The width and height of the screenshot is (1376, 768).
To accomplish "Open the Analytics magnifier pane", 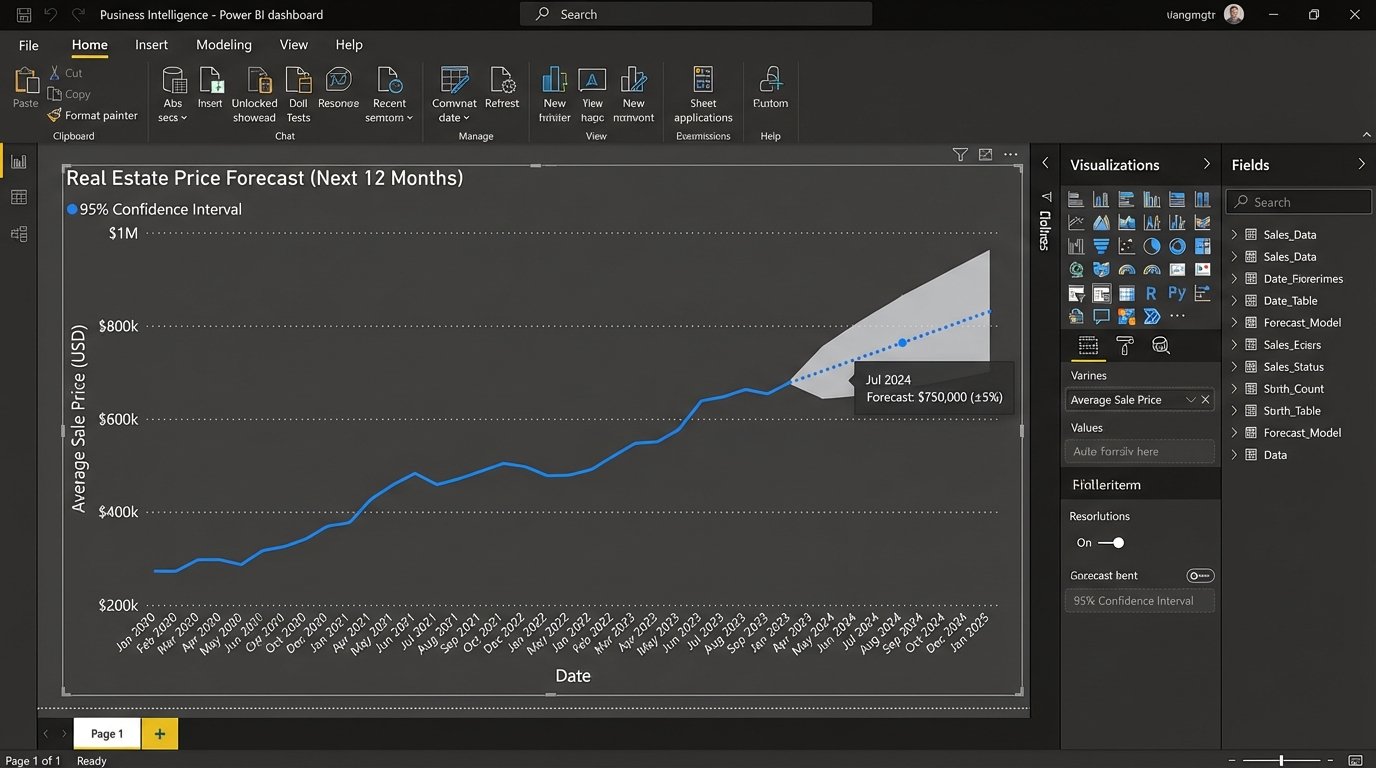I will [1160, 345].
